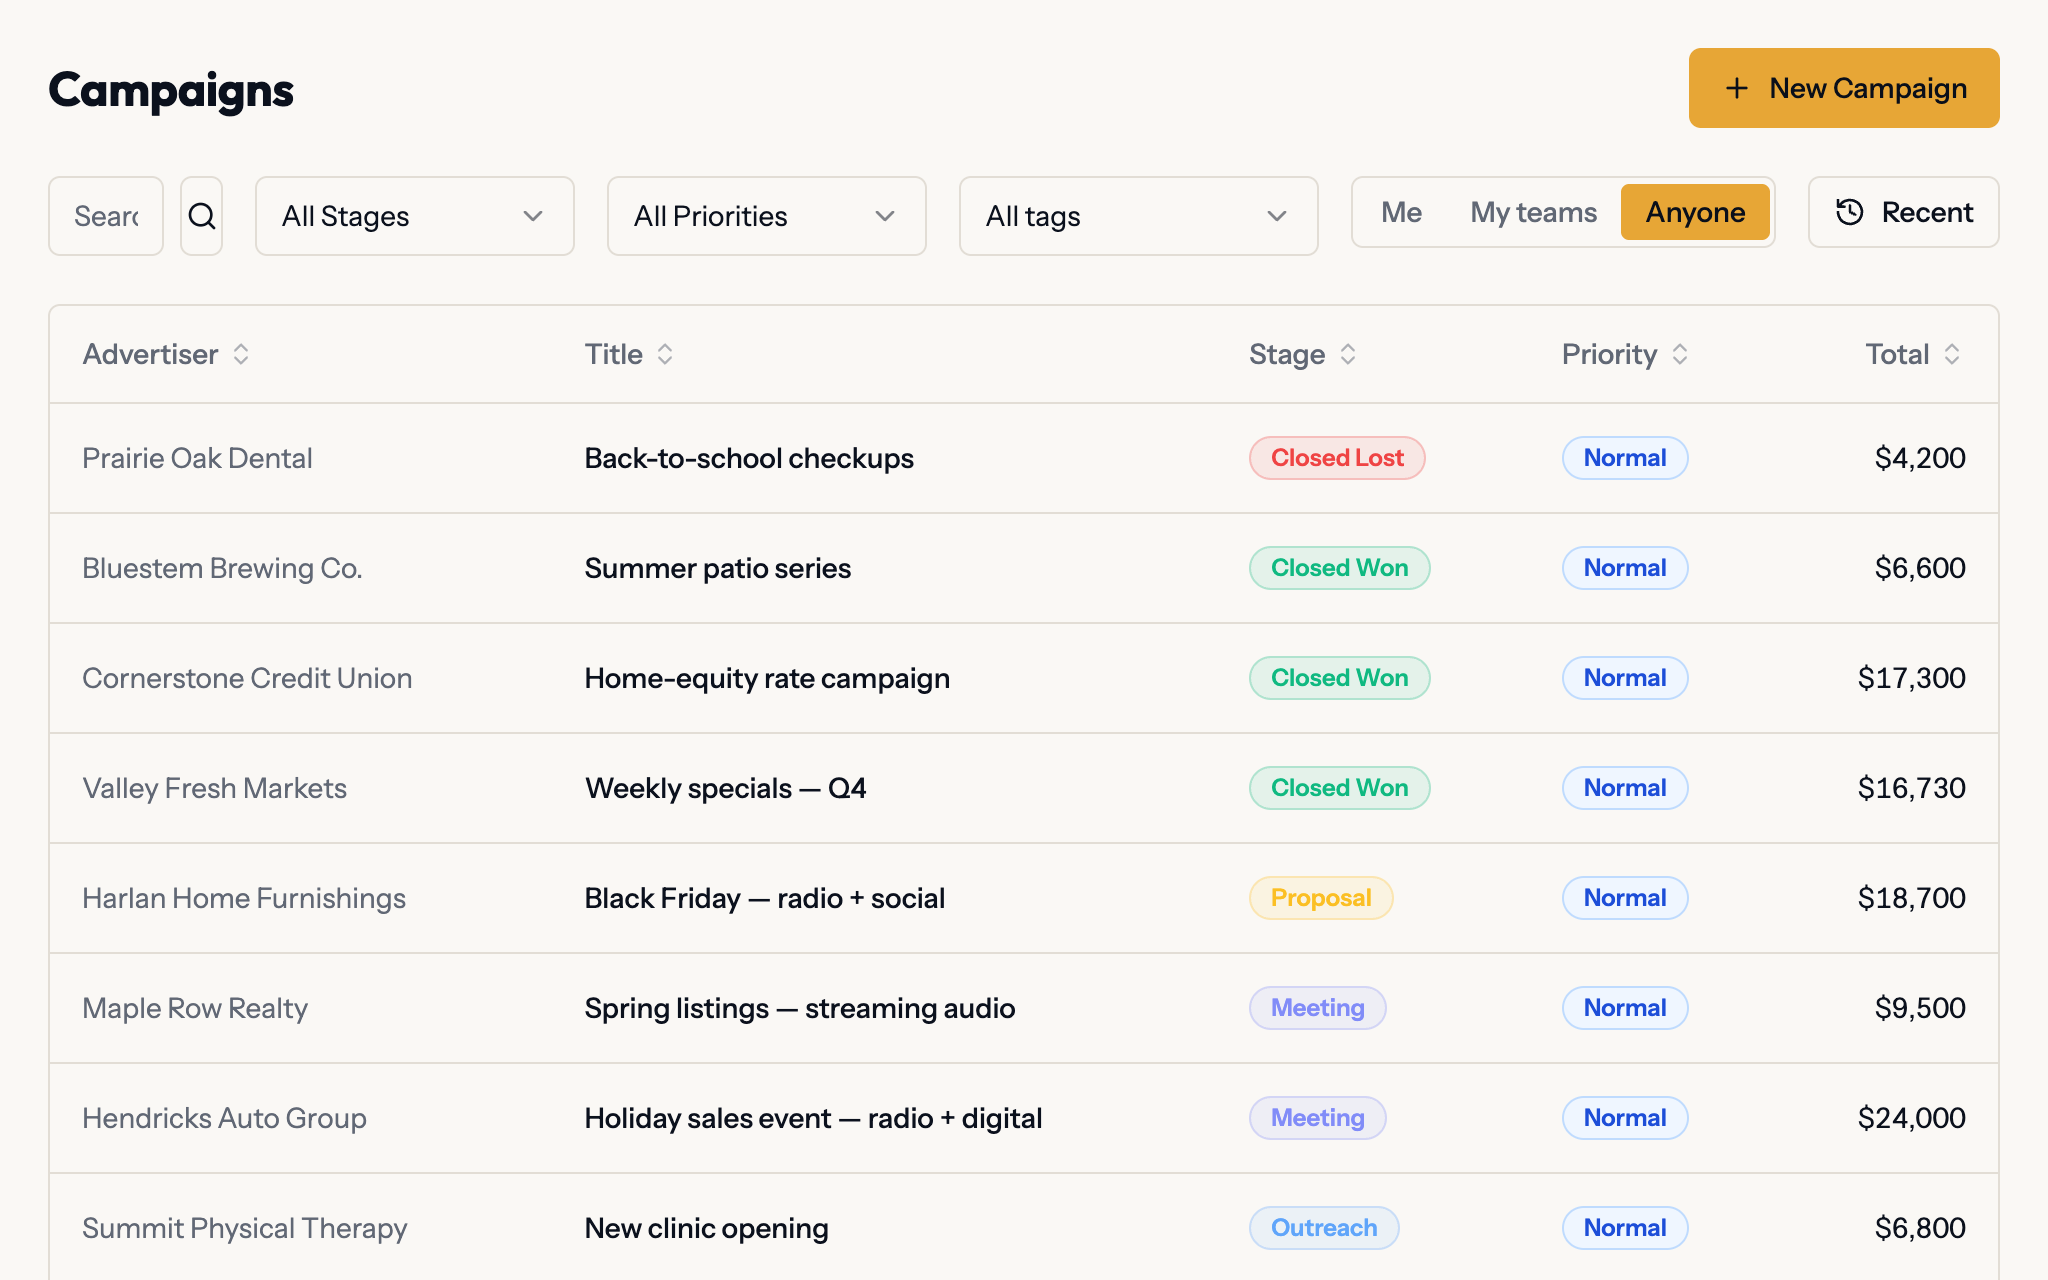Switch owner filter to Me

pyautogui.click(x=1401, y=212)
